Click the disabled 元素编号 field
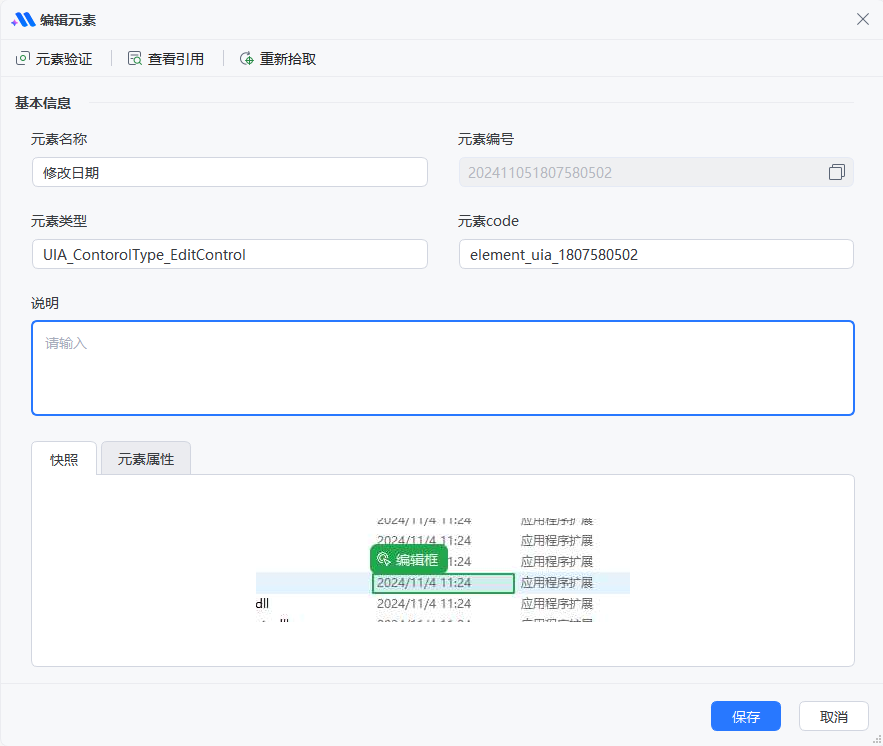Viewport: 883px width, 746px height. 640,172
